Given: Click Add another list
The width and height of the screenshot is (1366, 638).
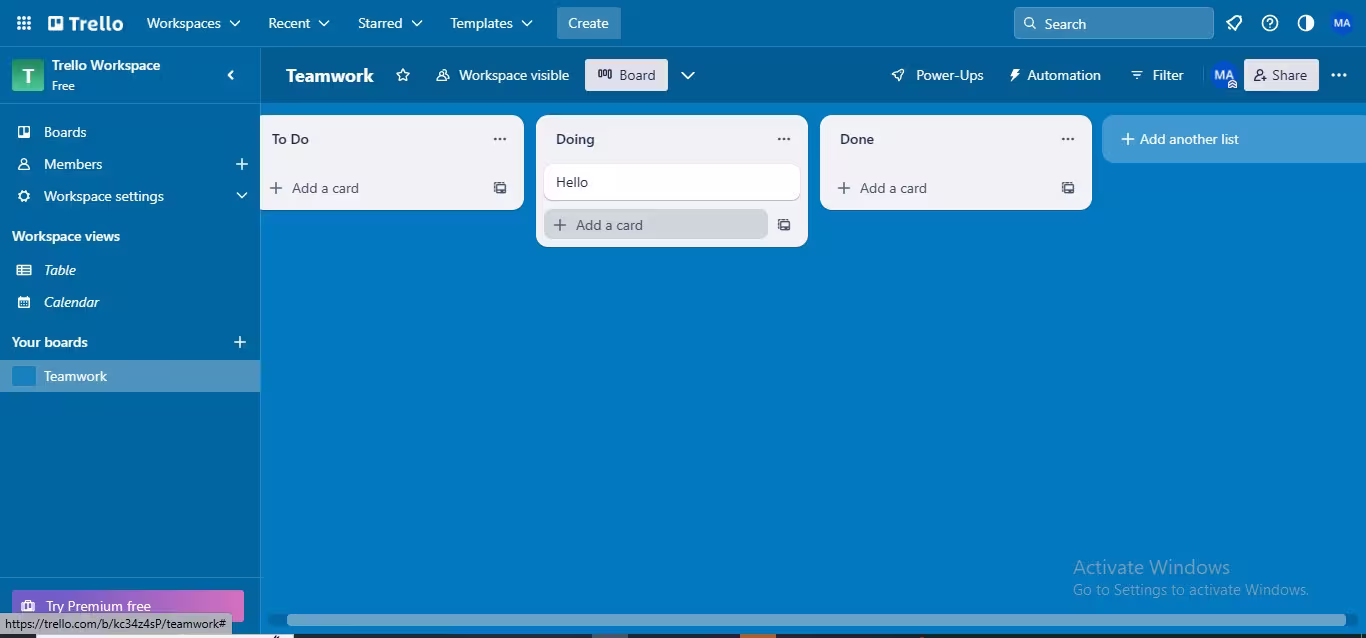Looking at the screenshot, I should (x=1234, y=139).
